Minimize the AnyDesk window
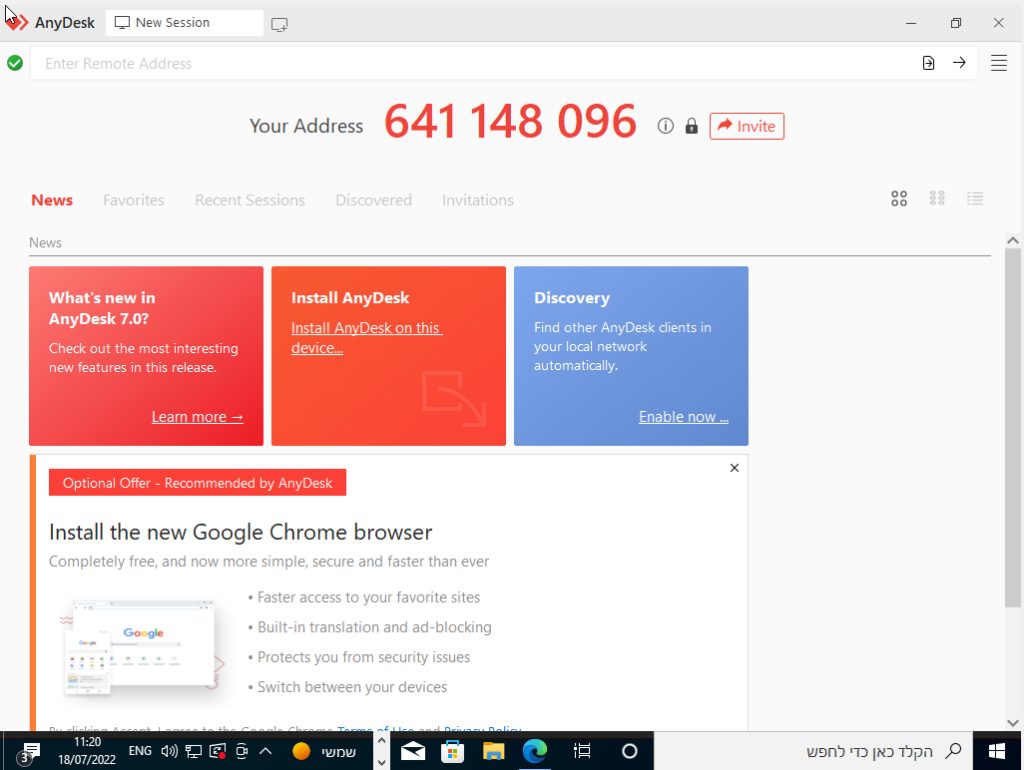 (911, 23)
